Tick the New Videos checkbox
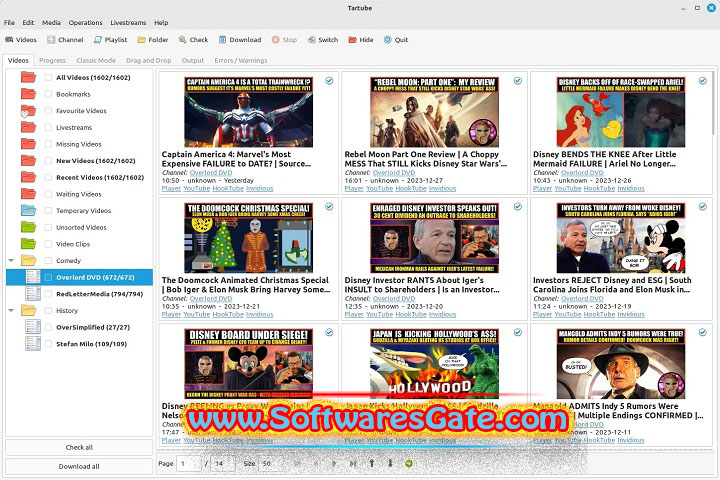This screenshot has width=720, height=480. 48,161
